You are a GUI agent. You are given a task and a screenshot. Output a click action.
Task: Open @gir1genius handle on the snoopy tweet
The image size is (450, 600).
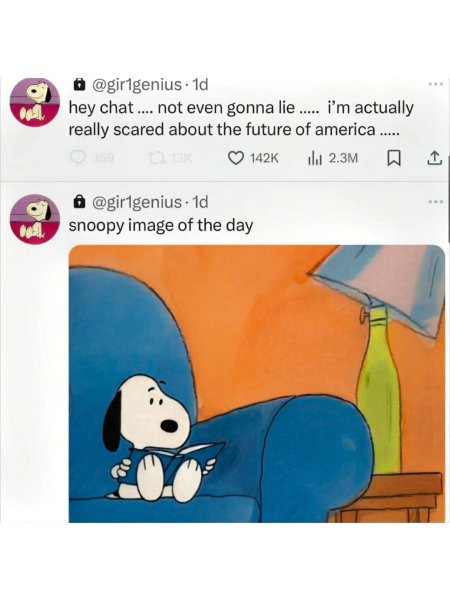(x=135, y=202)
